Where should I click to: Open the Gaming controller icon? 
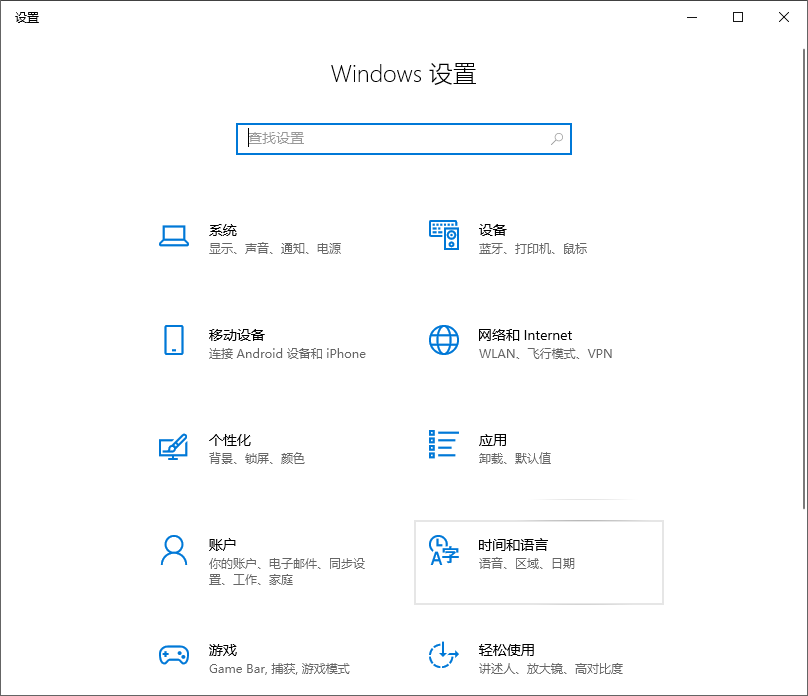point(174,655)
